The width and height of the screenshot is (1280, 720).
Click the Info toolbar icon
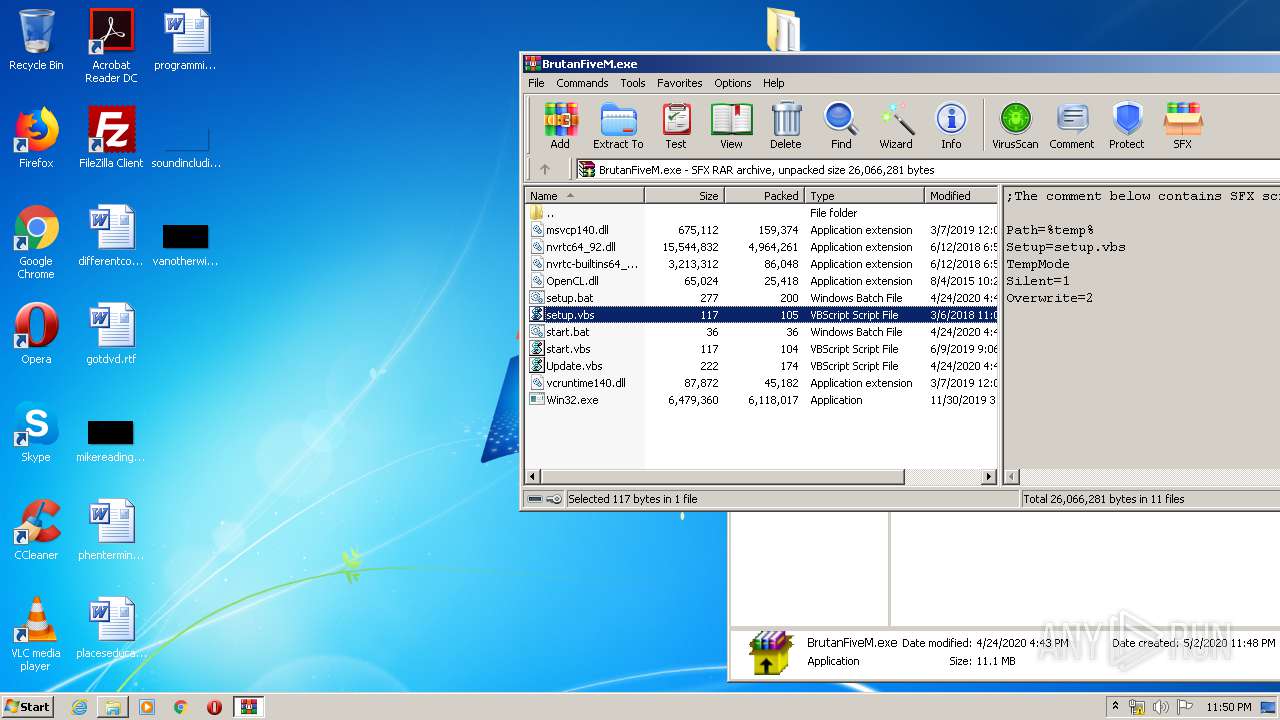[951, 126]
